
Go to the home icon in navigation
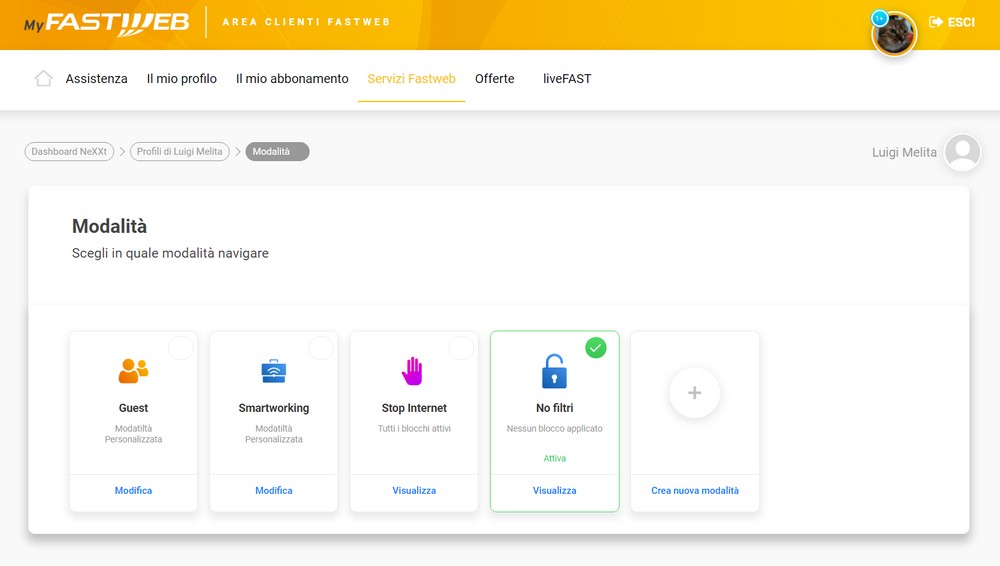[x=43, y=78]
